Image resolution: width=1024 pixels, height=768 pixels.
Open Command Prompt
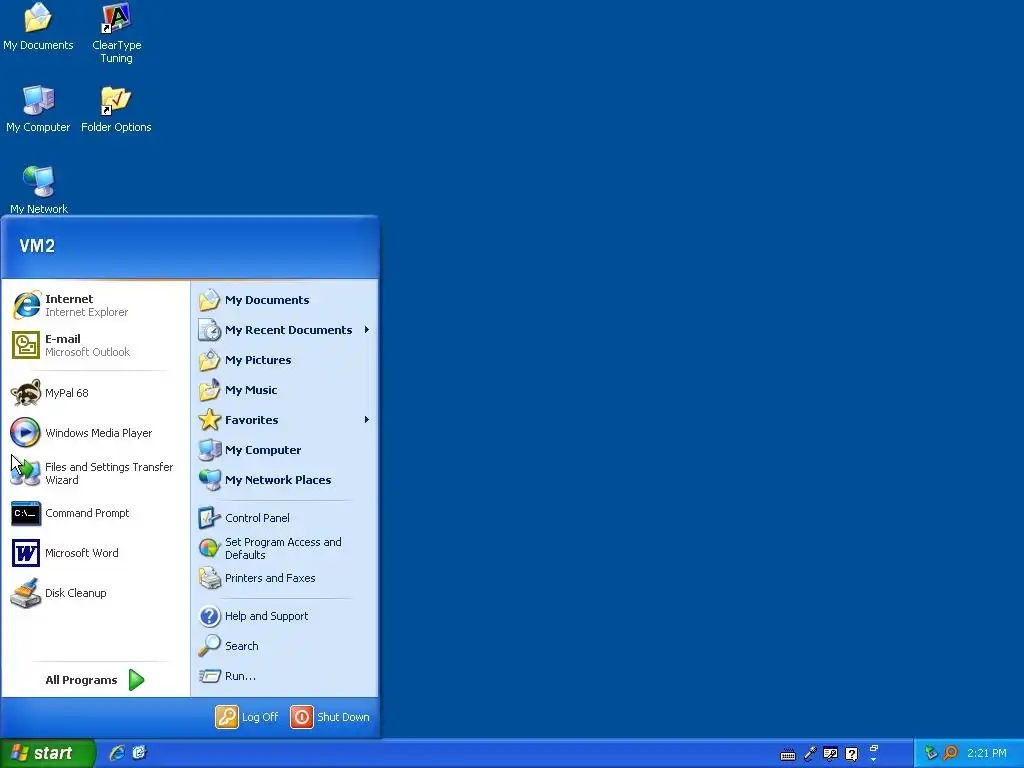tap(95, 513)
